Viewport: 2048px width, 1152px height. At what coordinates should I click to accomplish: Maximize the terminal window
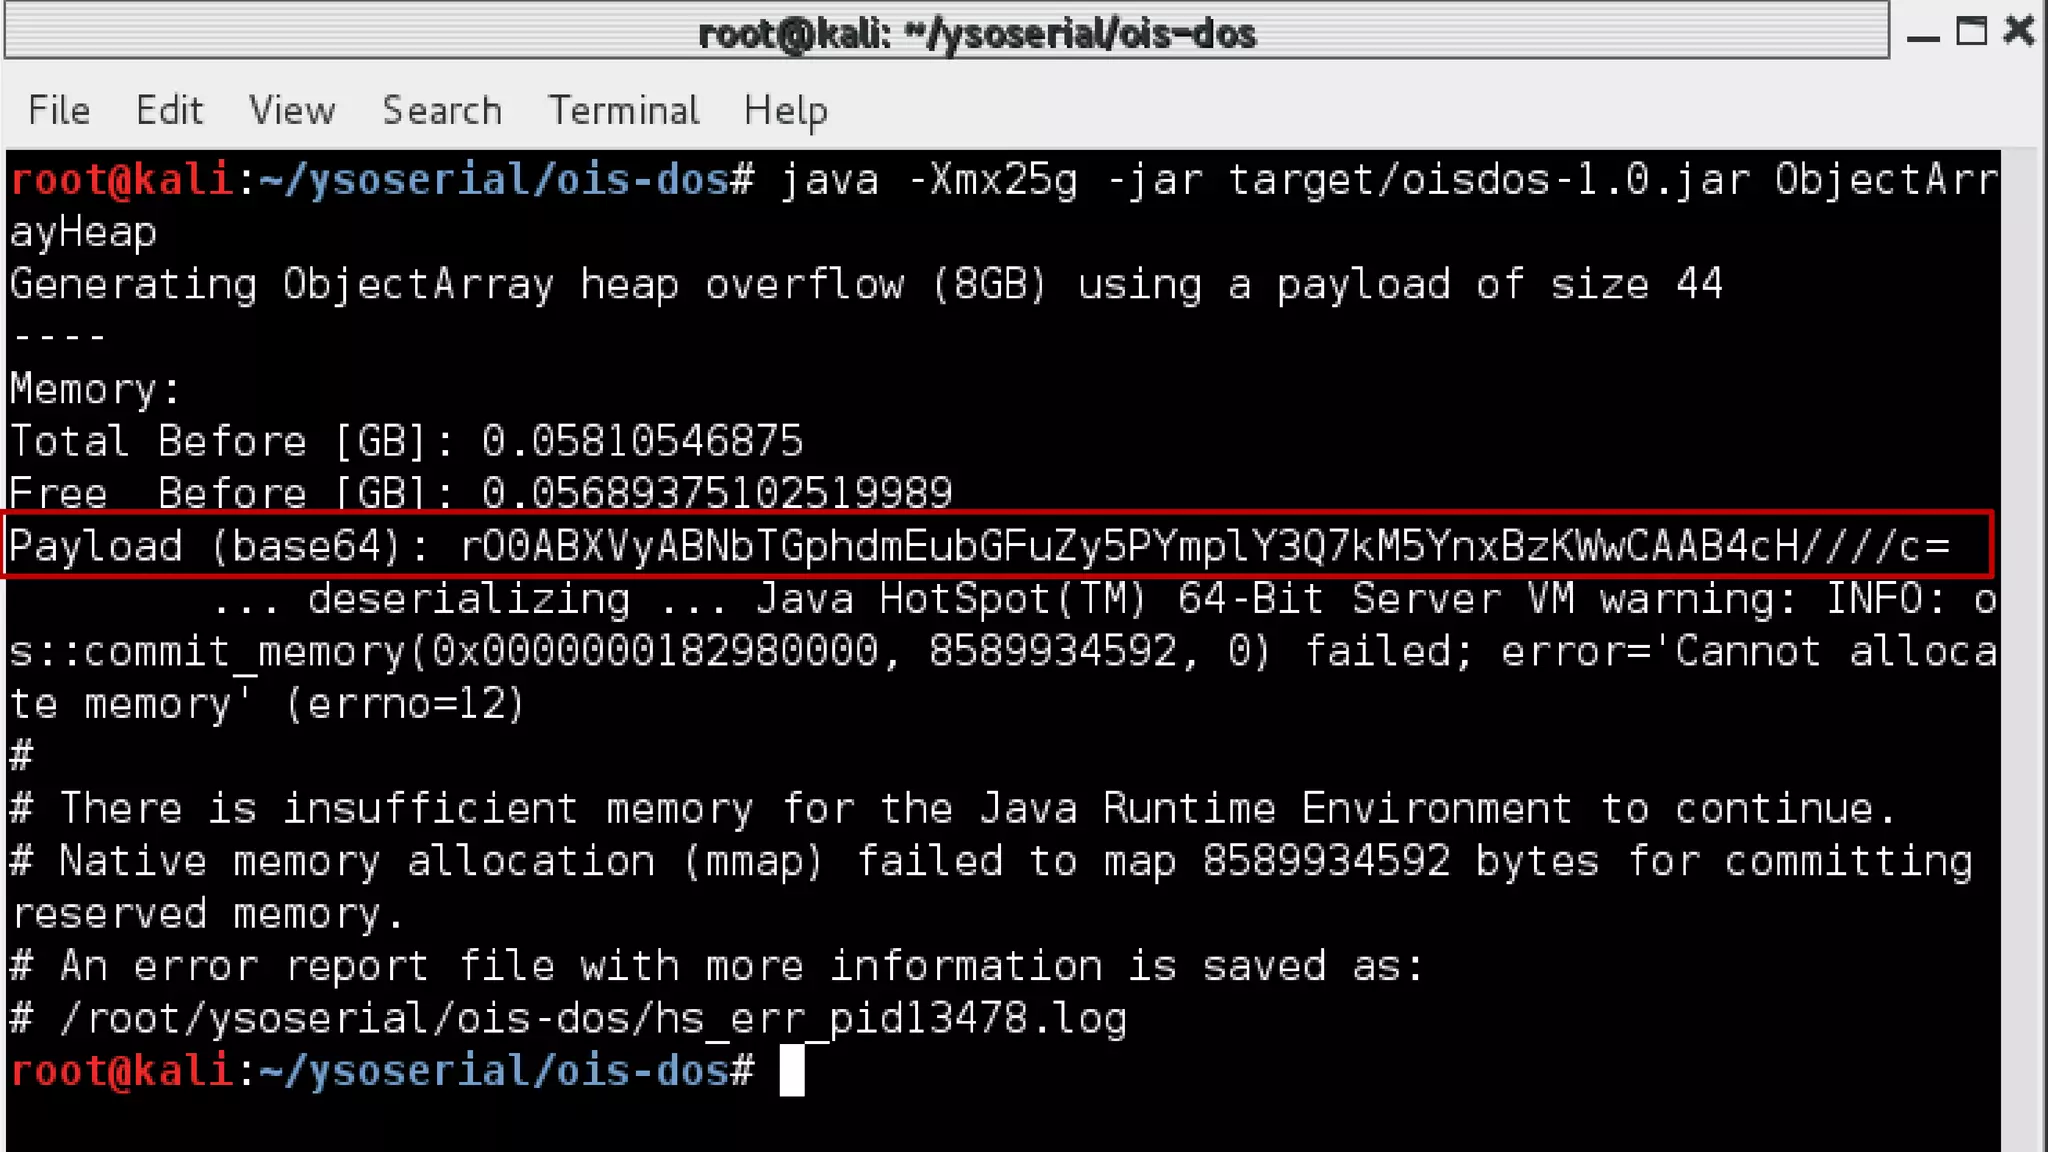1971,32
